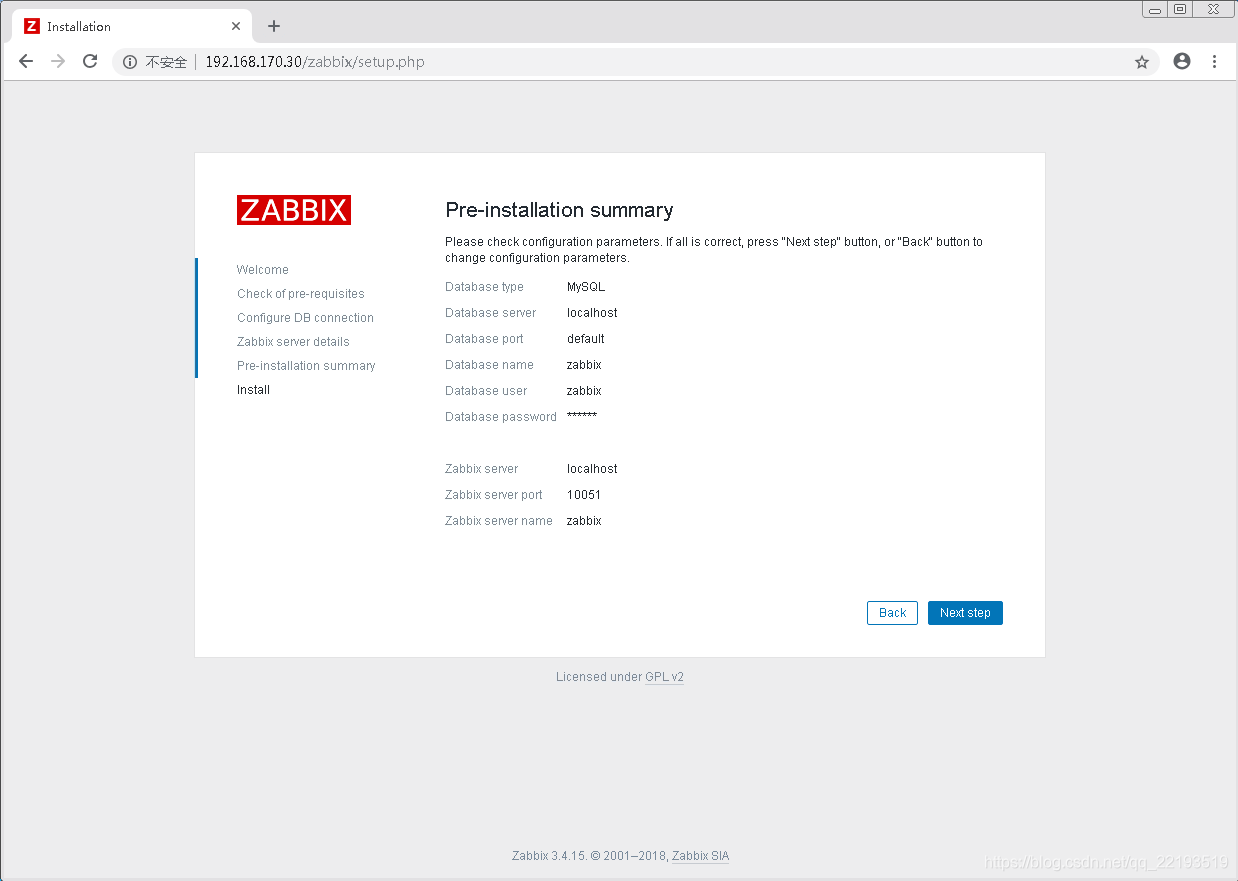Click the Database server localhost value
Image resolution: width=1238 pixels, height=881 pixels.
tap(592, 313)
